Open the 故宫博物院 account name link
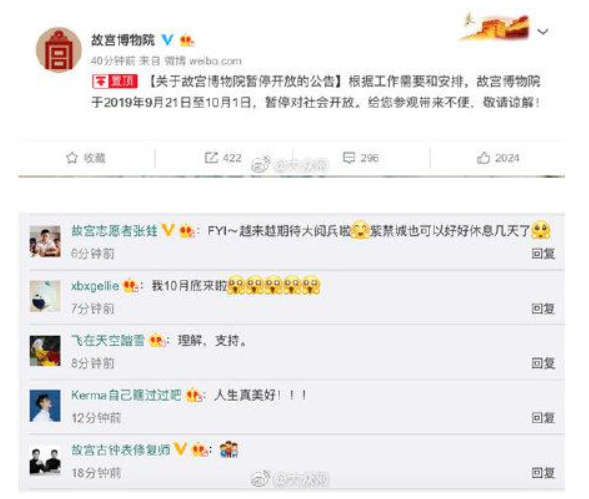Screen dimensions: 589x499 point(123,40)
